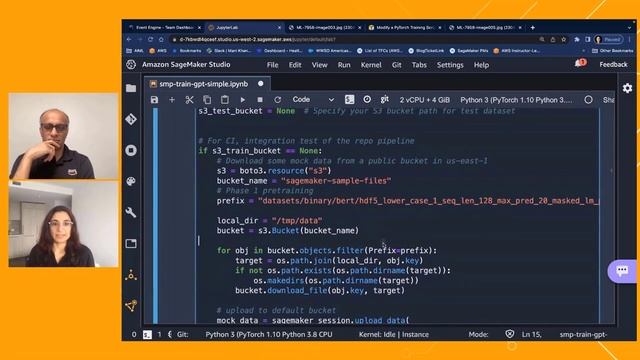Click the kernel status circle icon

[588, 100]
